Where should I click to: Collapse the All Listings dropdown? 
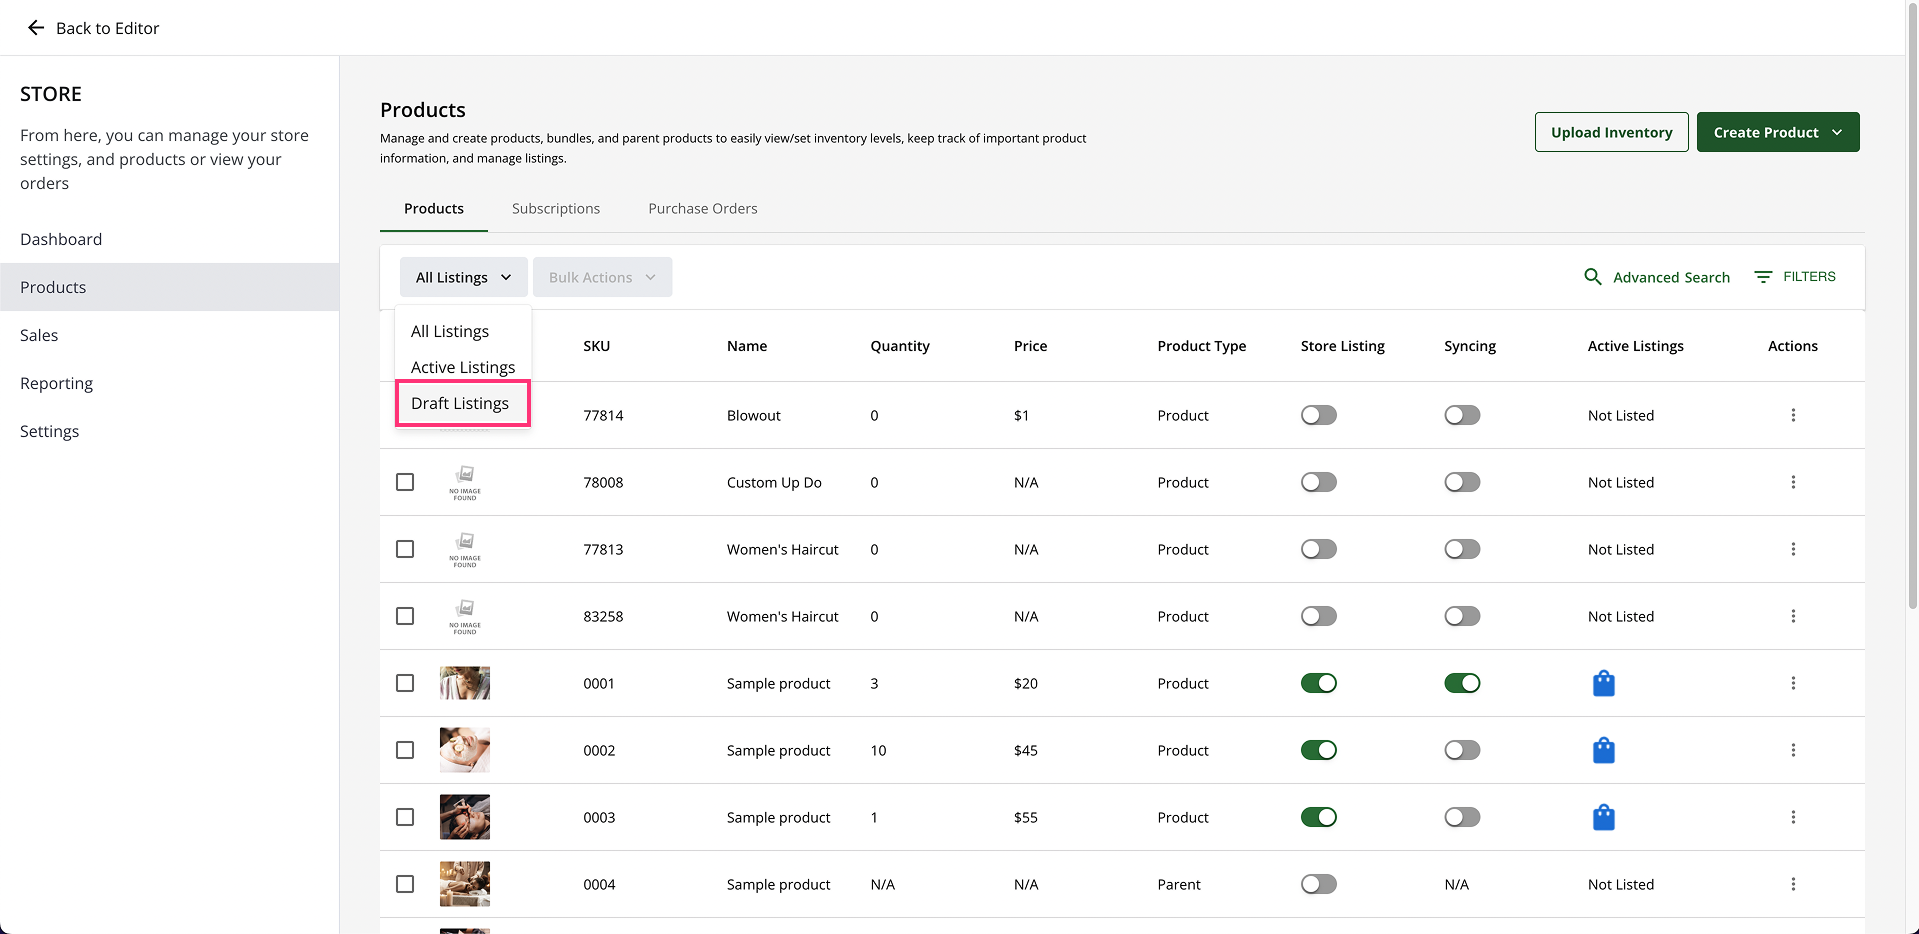coord(463,277)
